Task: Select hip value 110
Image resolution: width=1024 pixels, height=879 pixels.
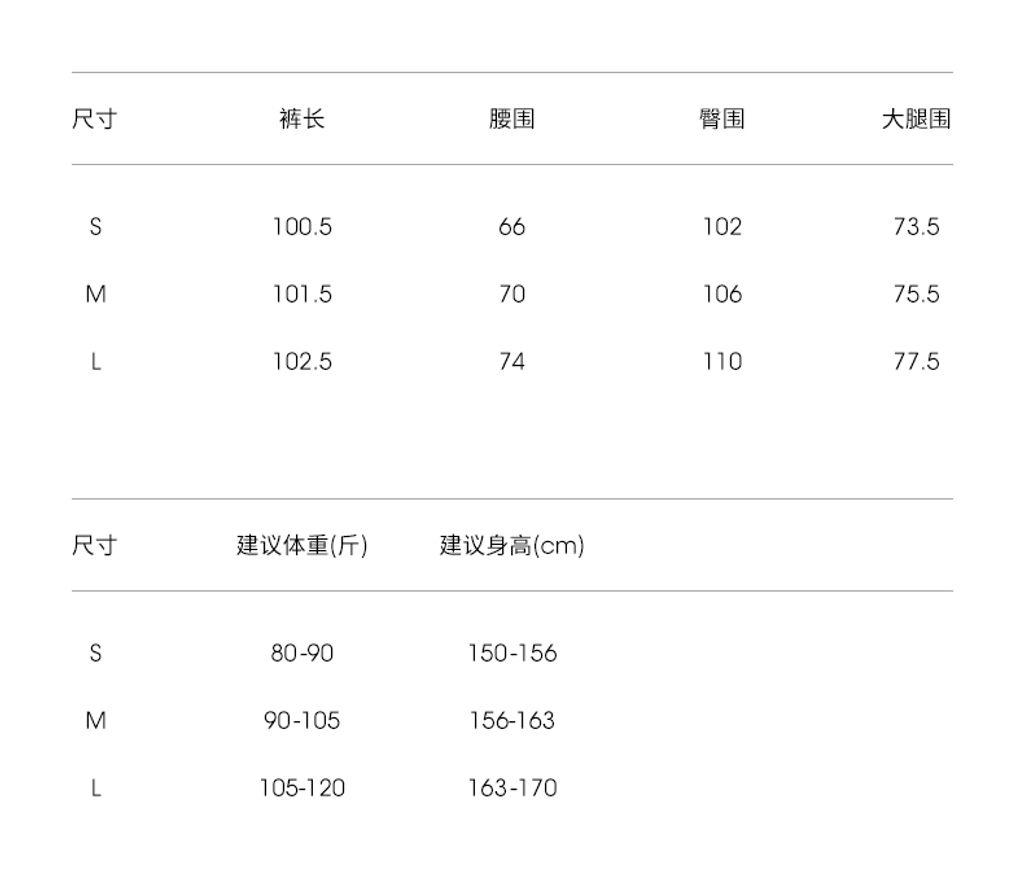Action: coord(722,361)
